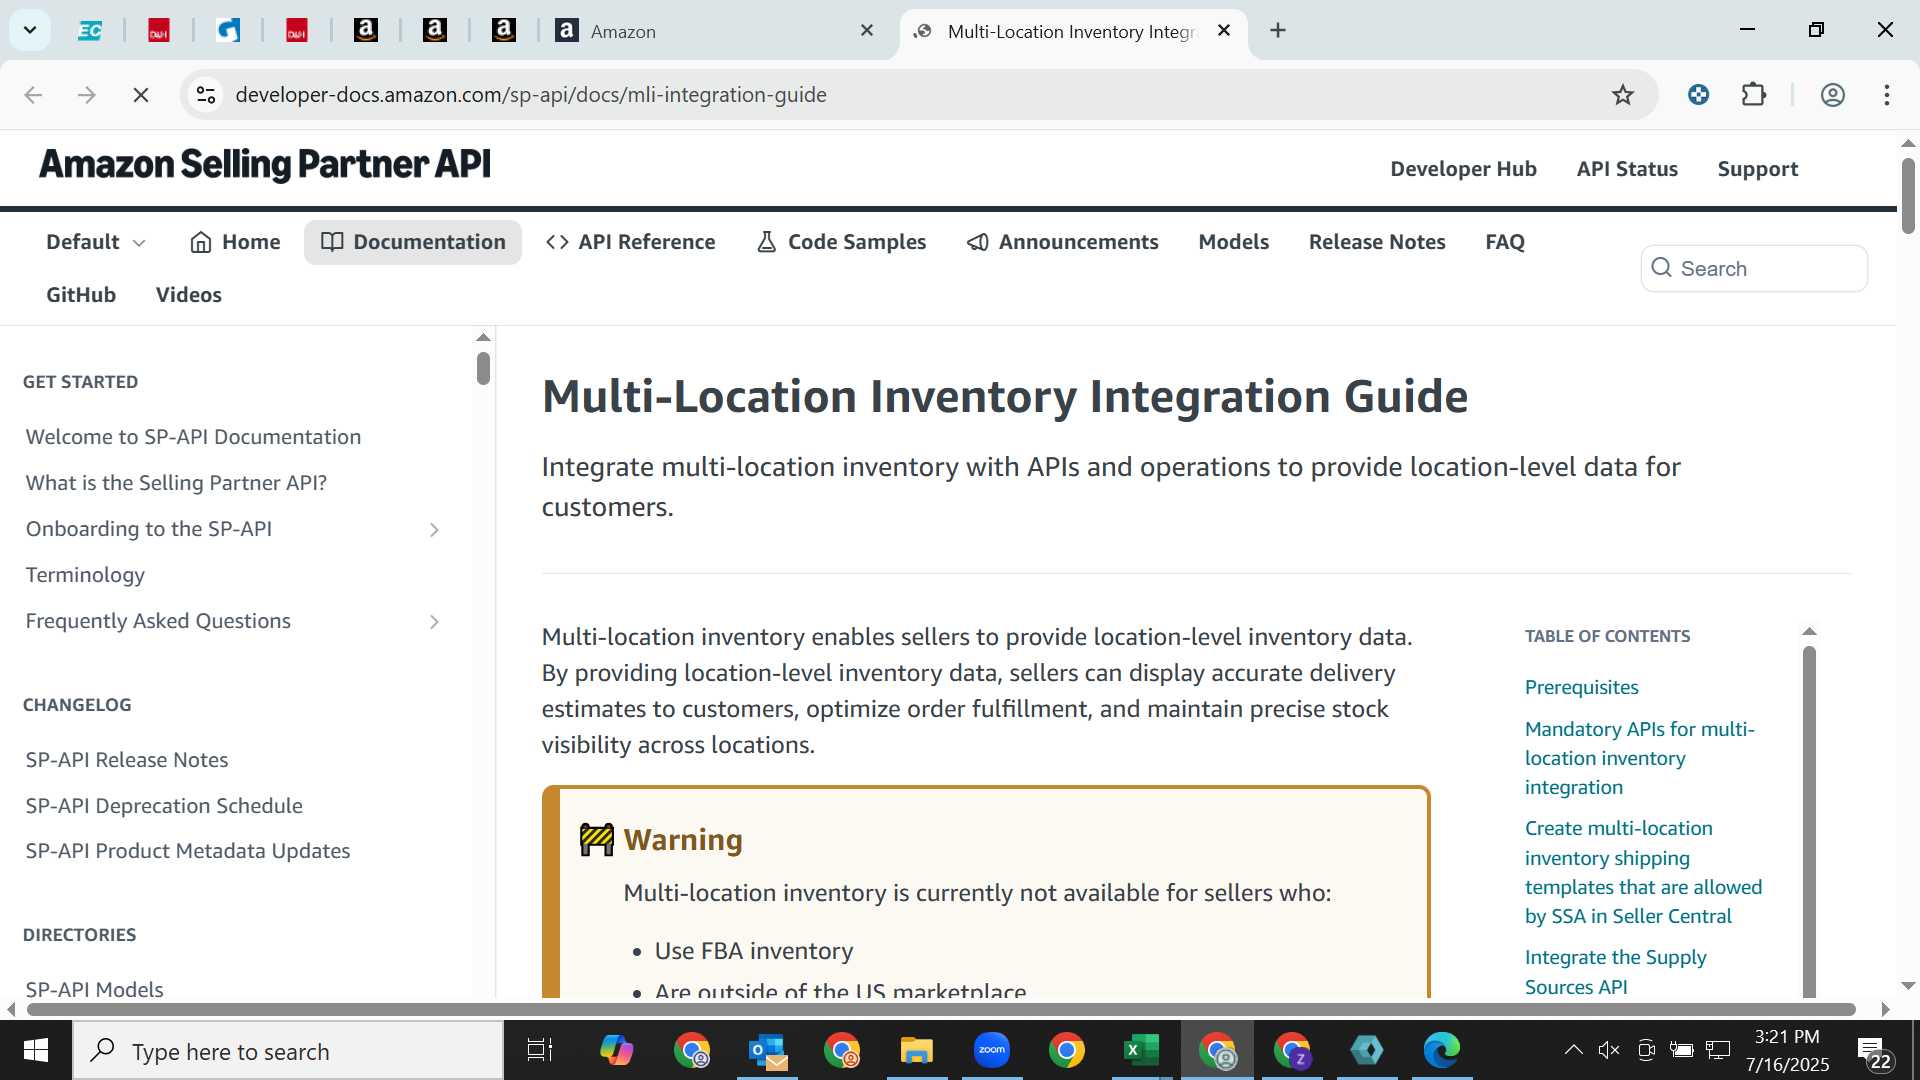Open Task View from taskbar
Viewport: 1920px width, 1080px height.
540,1051
